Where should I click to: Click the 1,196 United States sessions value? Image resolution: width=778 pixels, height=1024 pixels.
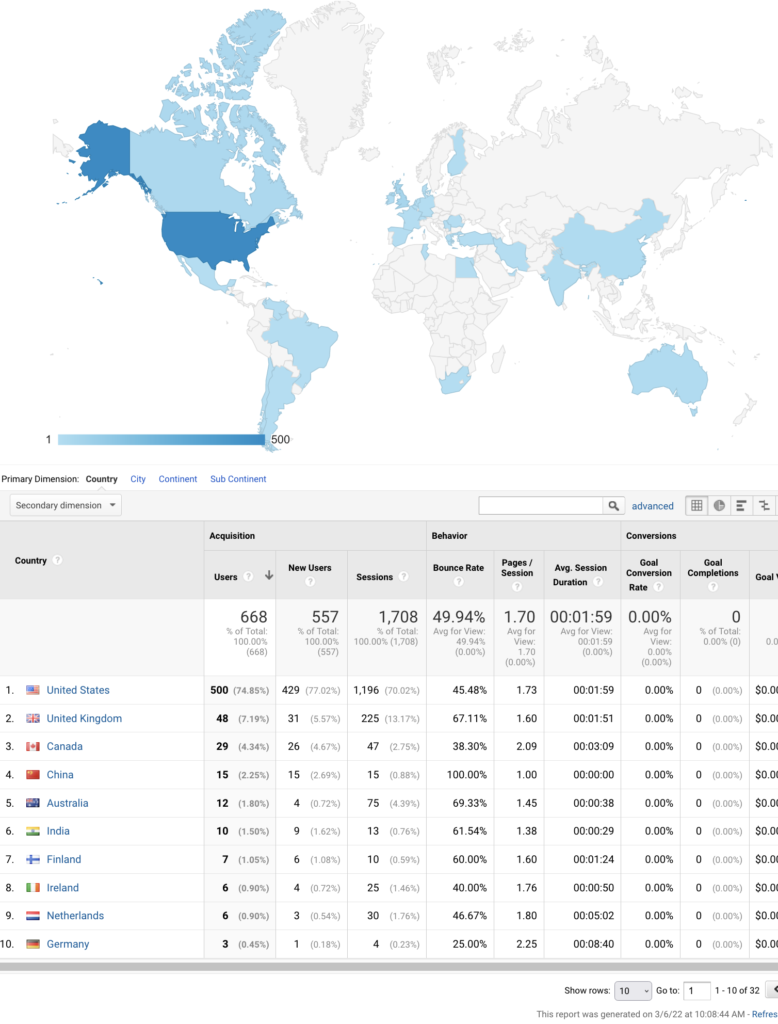(366, 690)
